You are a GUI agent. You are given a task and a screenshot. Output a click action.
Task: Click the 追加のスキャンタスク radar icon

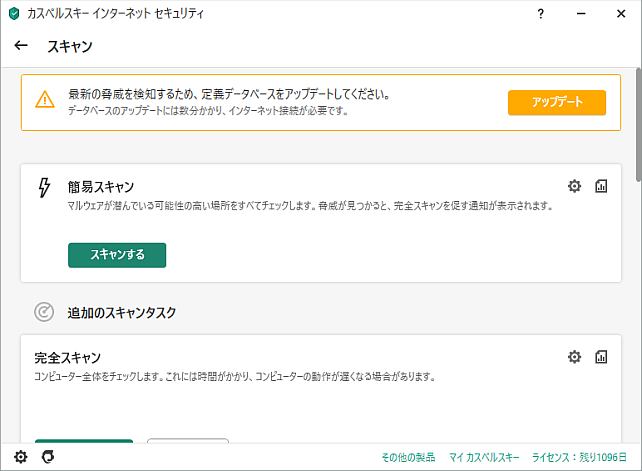coord(44,312)
